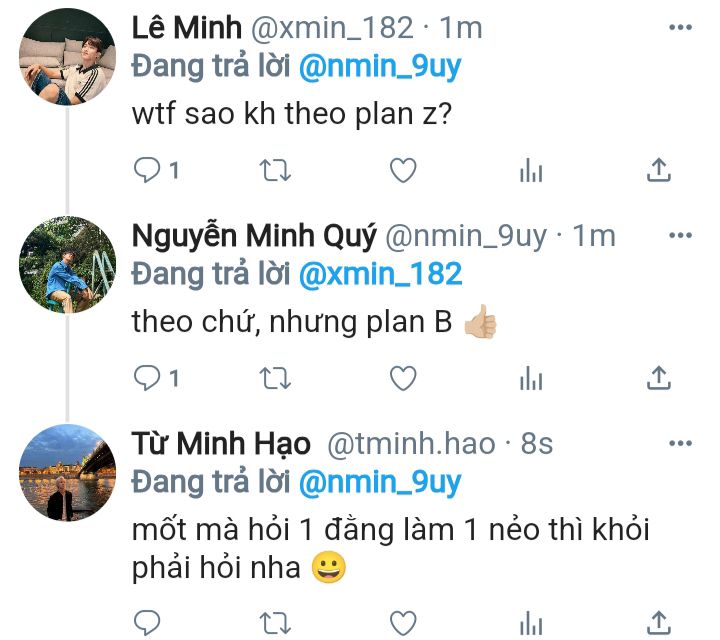This screenshot has height=640, width=720.
Task: Reply to Nguyễn Minh Quý's tweet
Action: 148,378
